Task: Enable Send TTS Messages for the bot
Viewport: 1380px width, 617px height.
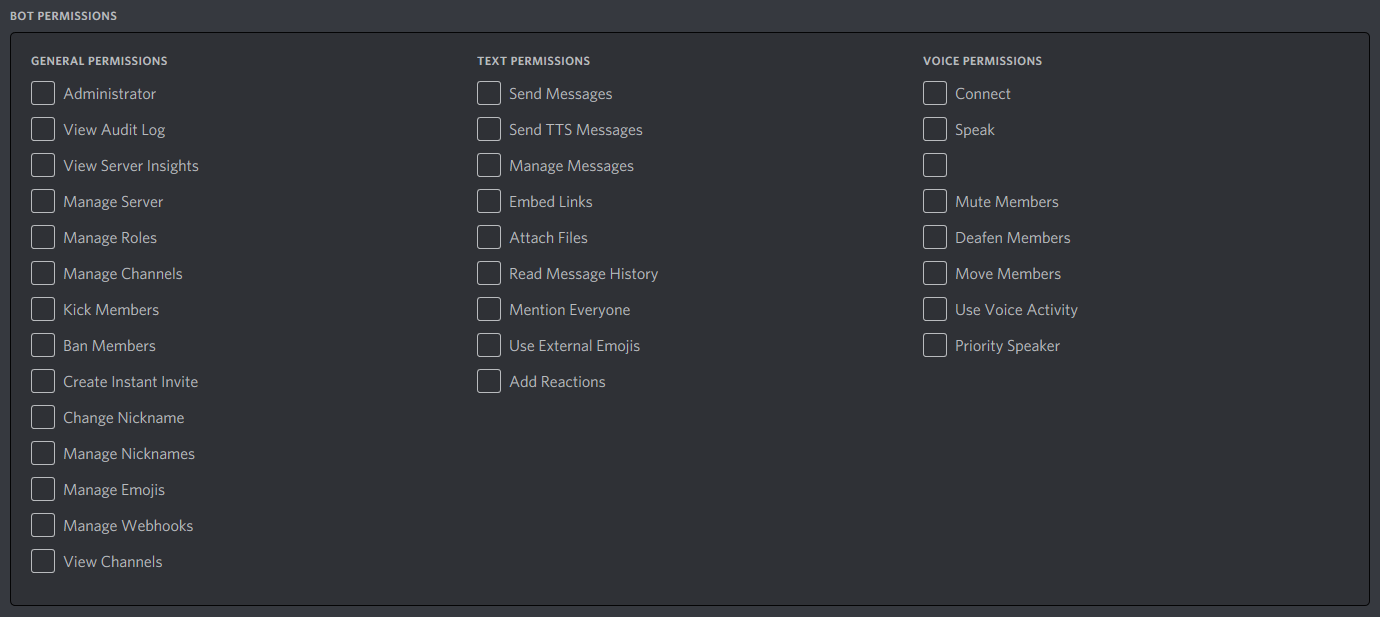Action: pos(489,128)
